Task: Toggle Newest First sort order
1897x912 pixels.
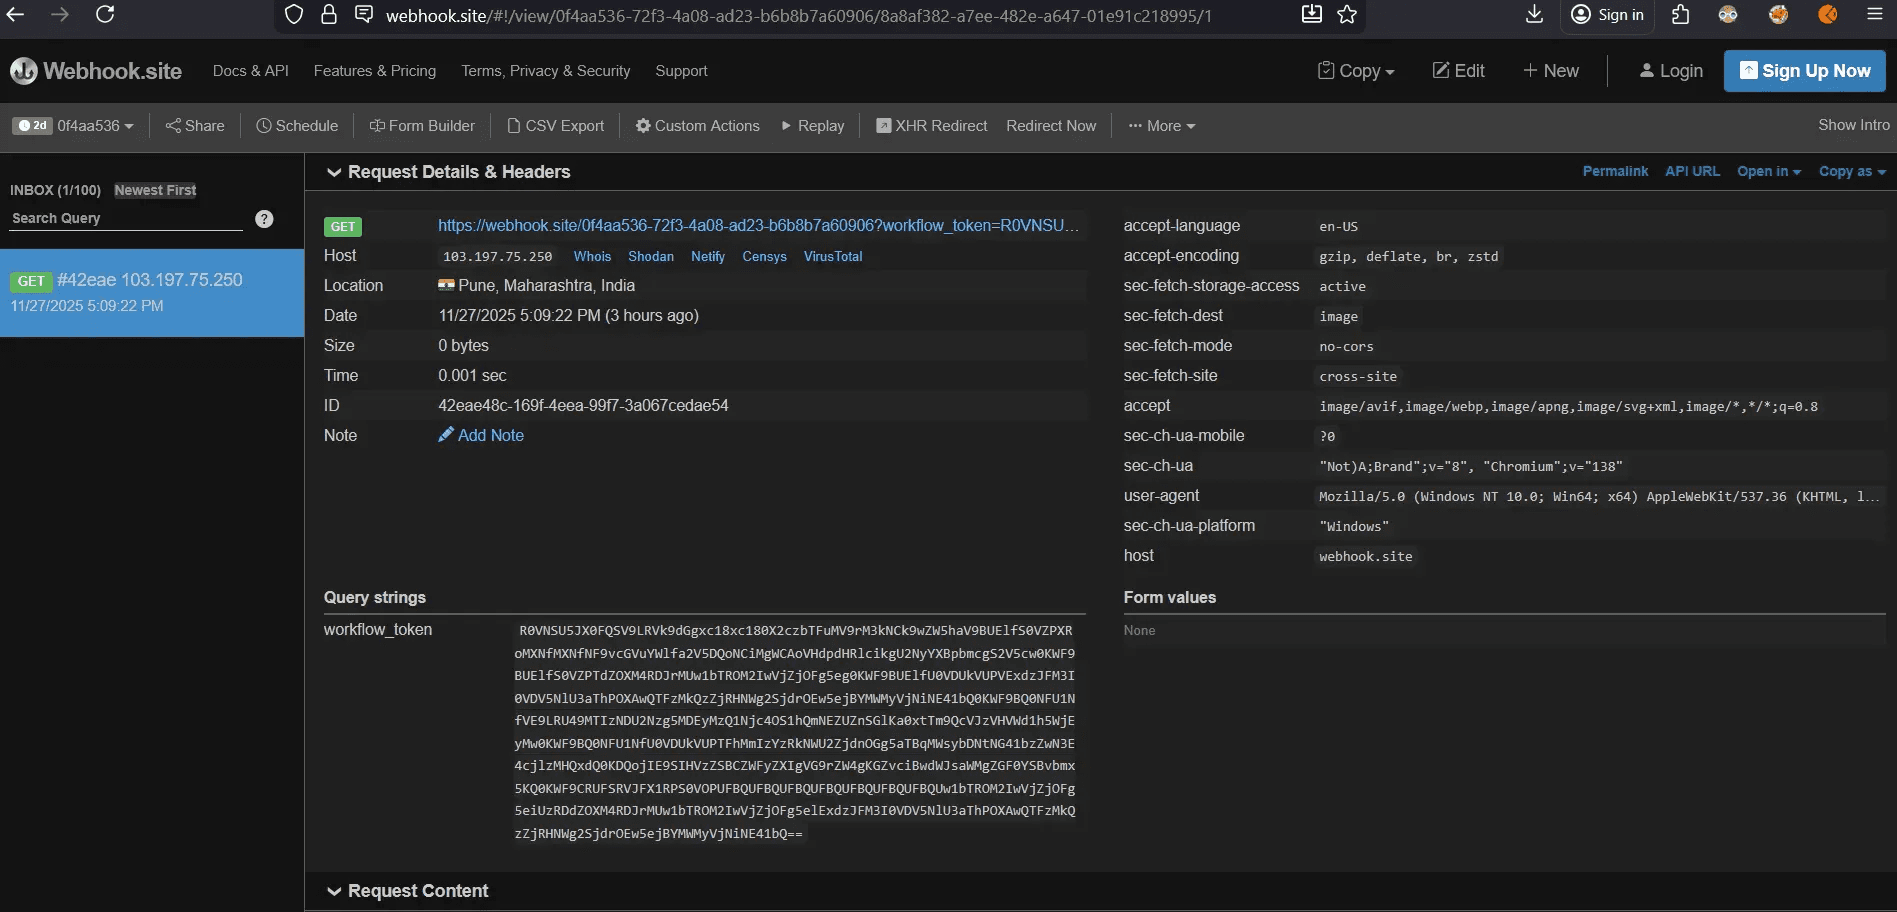Action: 155,190
